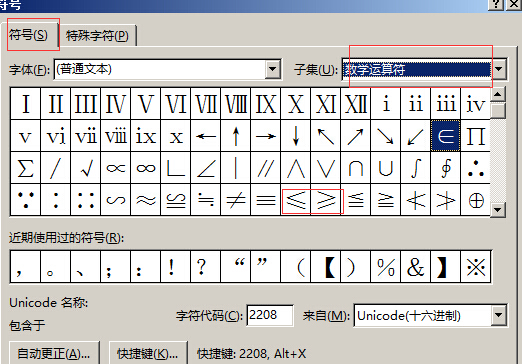The width and height of the screenshot is (522, 364).
Task: Pick the recently used question mark symbol
Action: click(x=206, y=267)
